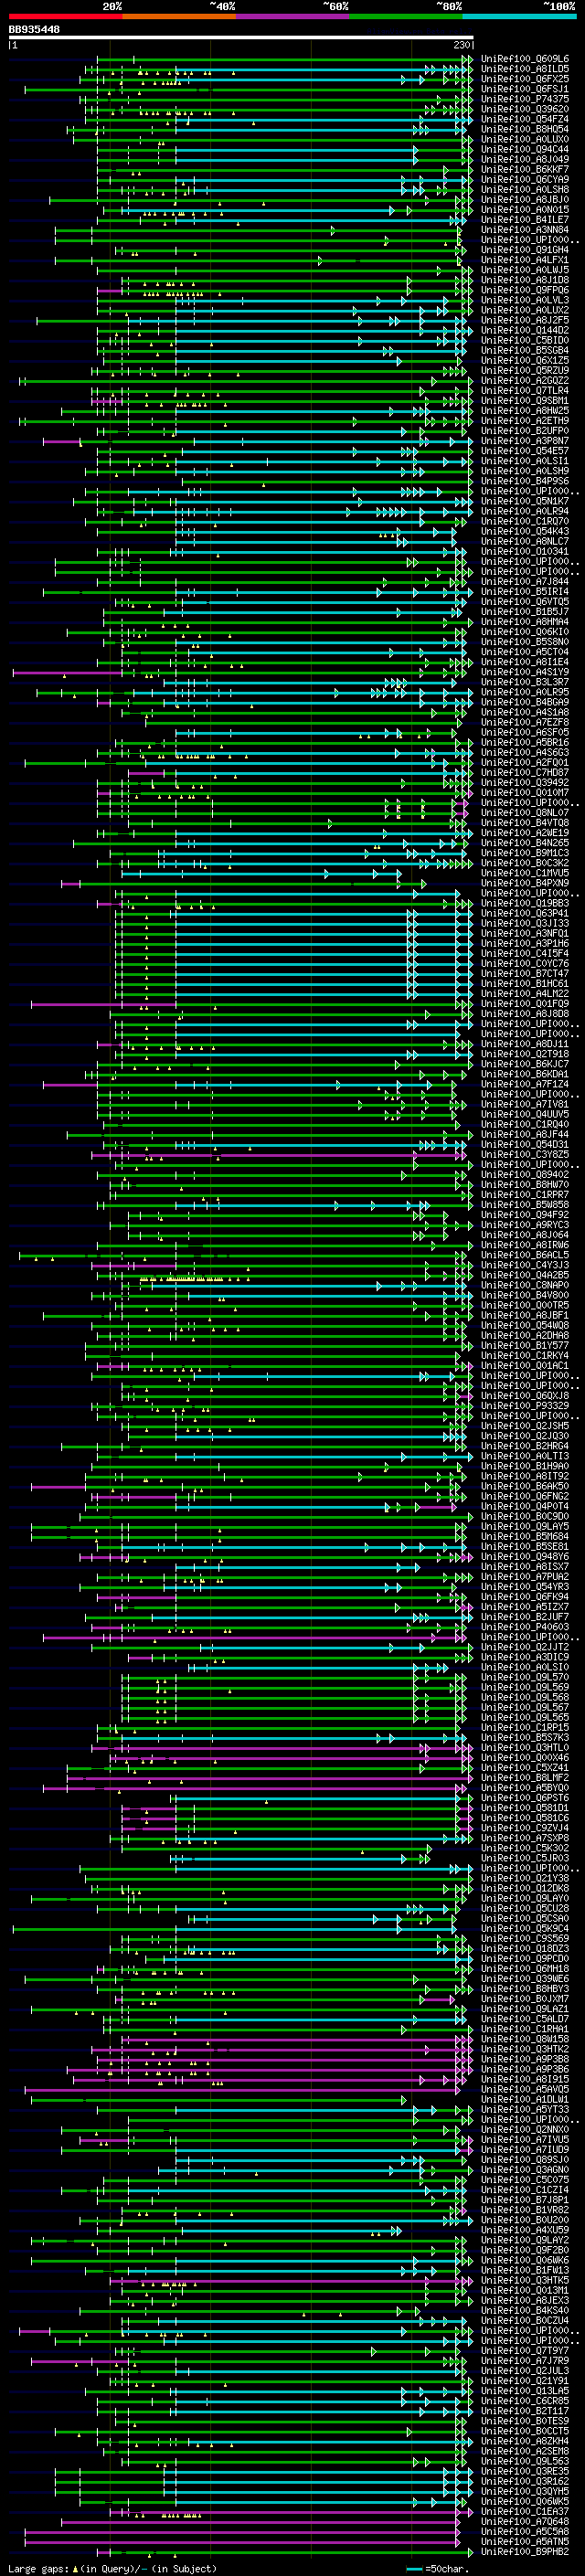Open hit UniRef100_A4LM22
The image size is (585, 2576).
point(525,993)
